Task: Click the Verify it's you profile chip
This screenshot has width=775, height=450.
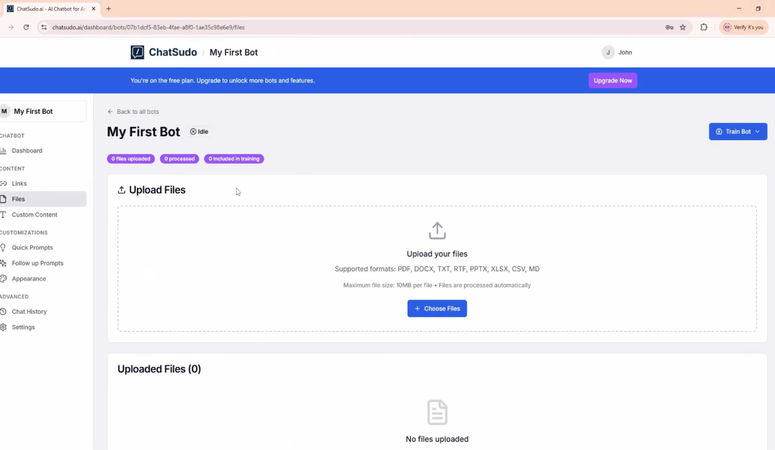Action: point(743,27)
